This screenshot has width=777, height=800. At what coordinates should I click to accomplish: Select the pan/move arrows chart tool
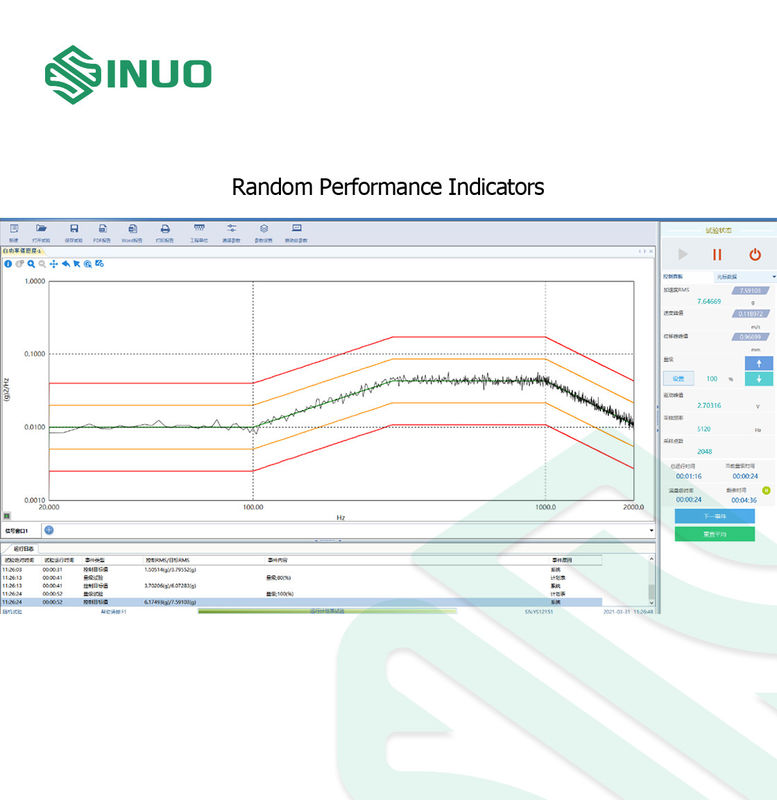click(54, 264)
